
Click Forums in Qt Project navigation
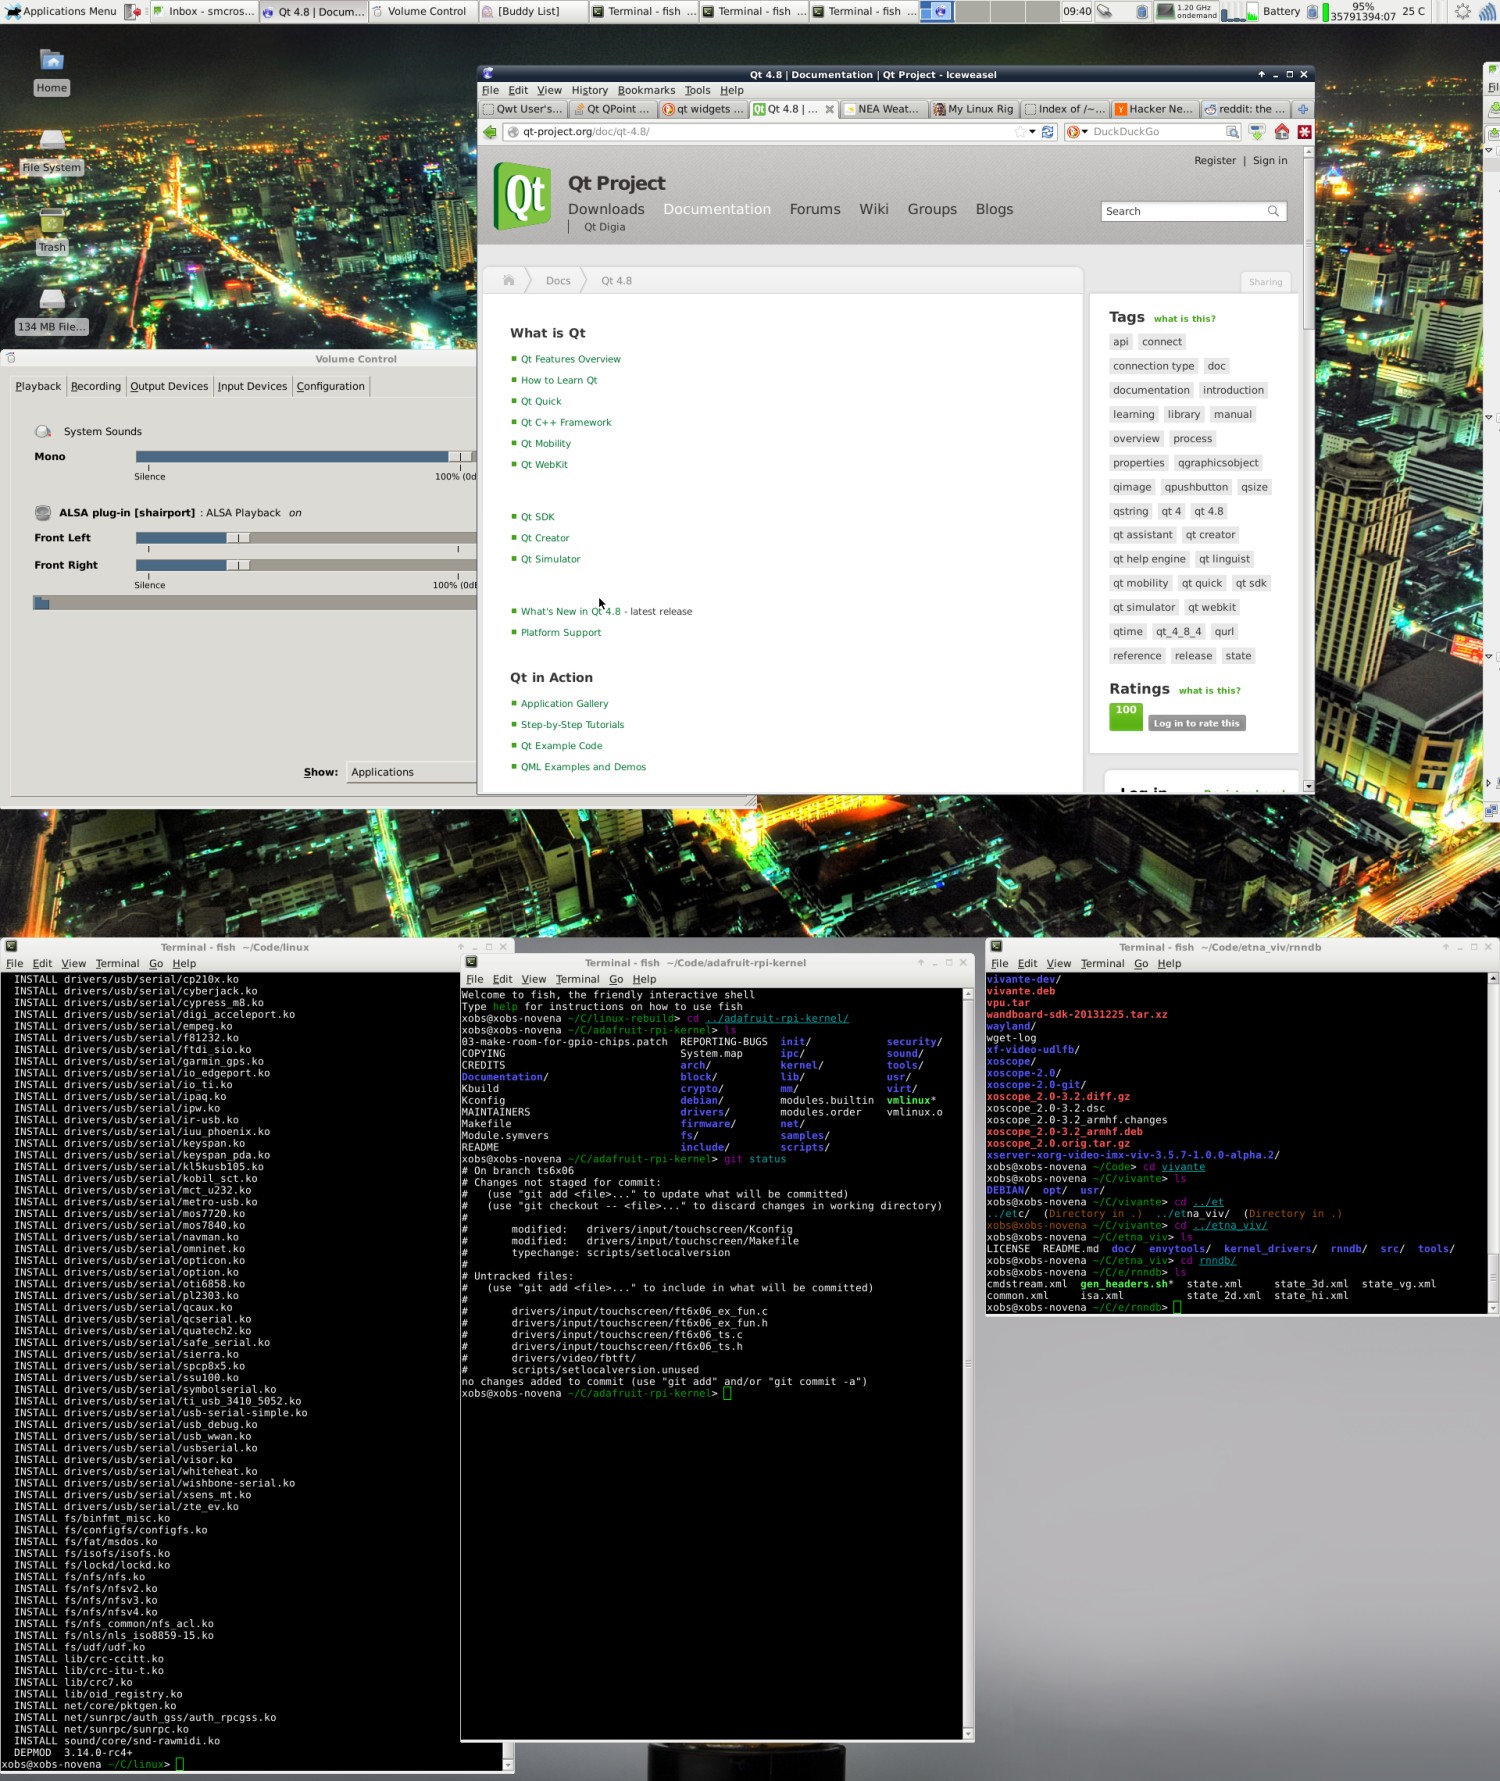tap(815, 209)
